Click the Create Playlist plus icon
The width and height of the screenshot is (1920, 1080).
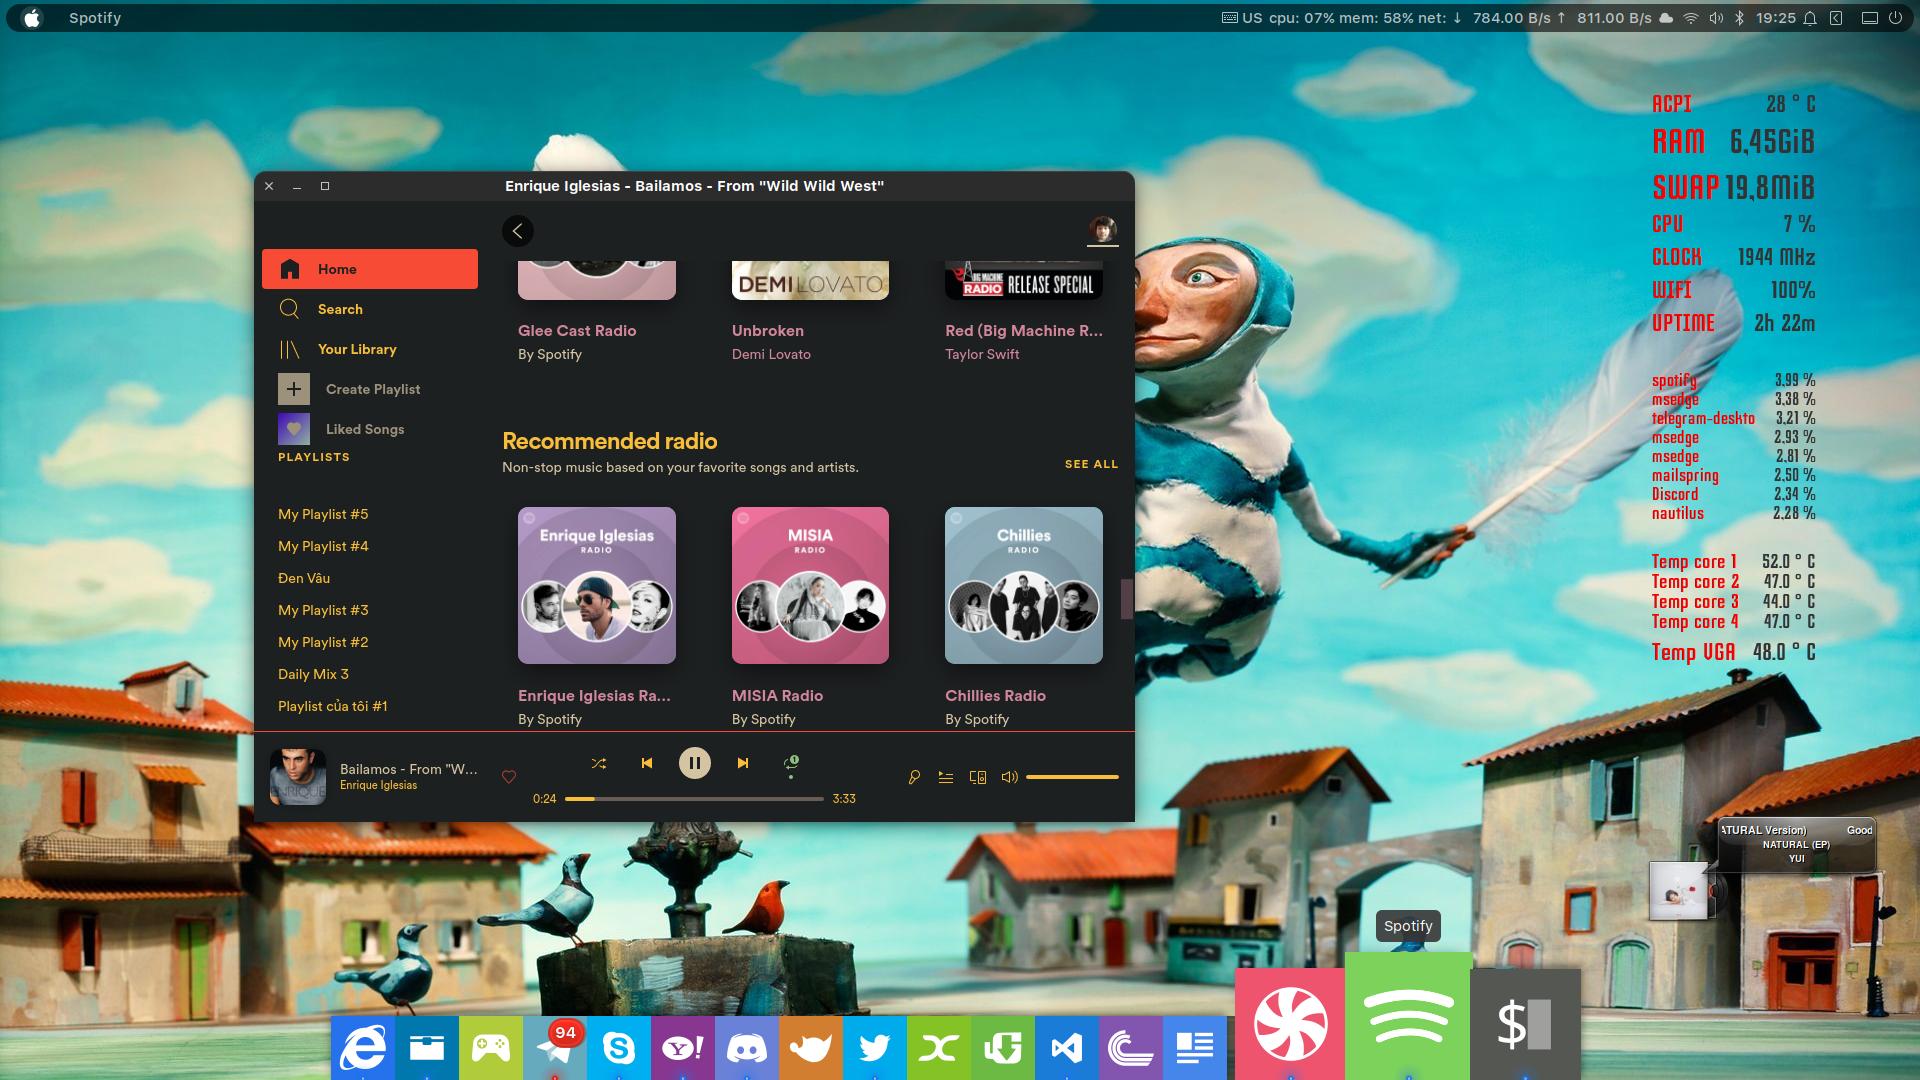(x=294, y=389)
